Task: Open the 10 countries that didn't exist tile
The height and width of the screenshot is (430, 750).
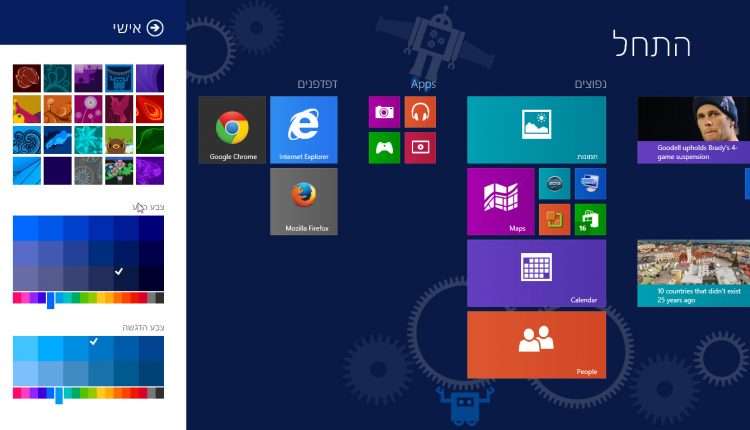Action: pos(694,273)
